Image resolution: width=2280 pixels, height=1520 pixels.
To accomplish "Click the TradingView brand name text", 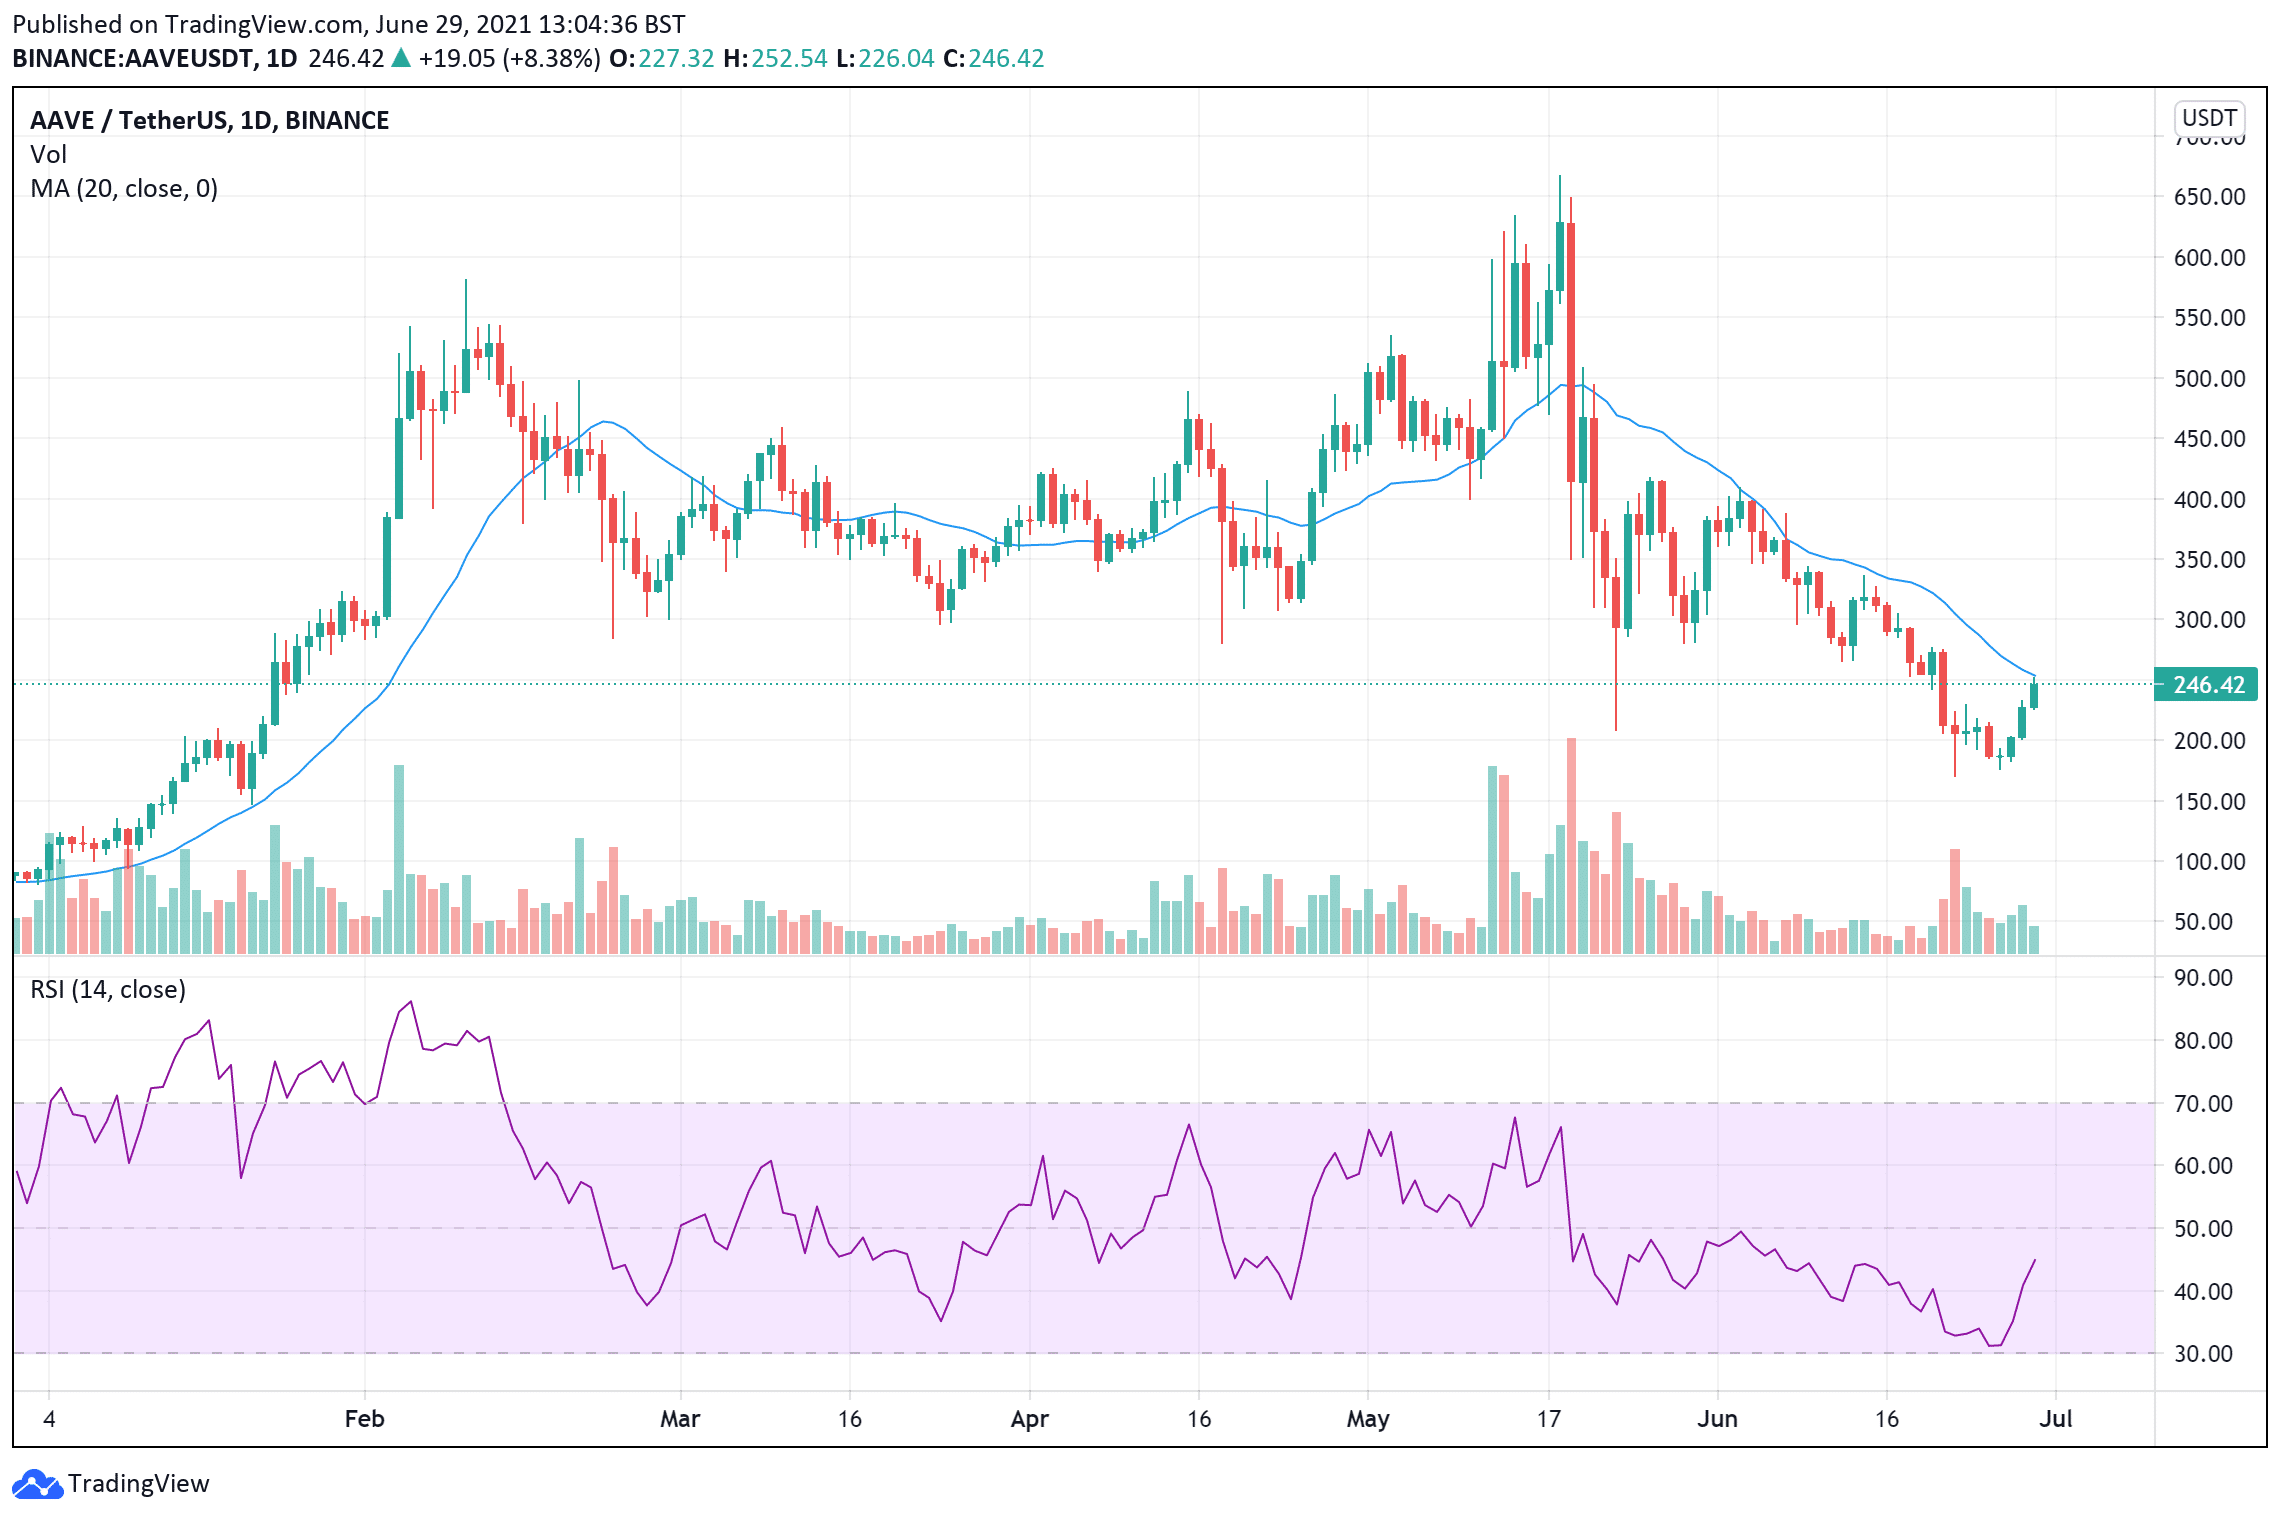I will coord(139,1483).
